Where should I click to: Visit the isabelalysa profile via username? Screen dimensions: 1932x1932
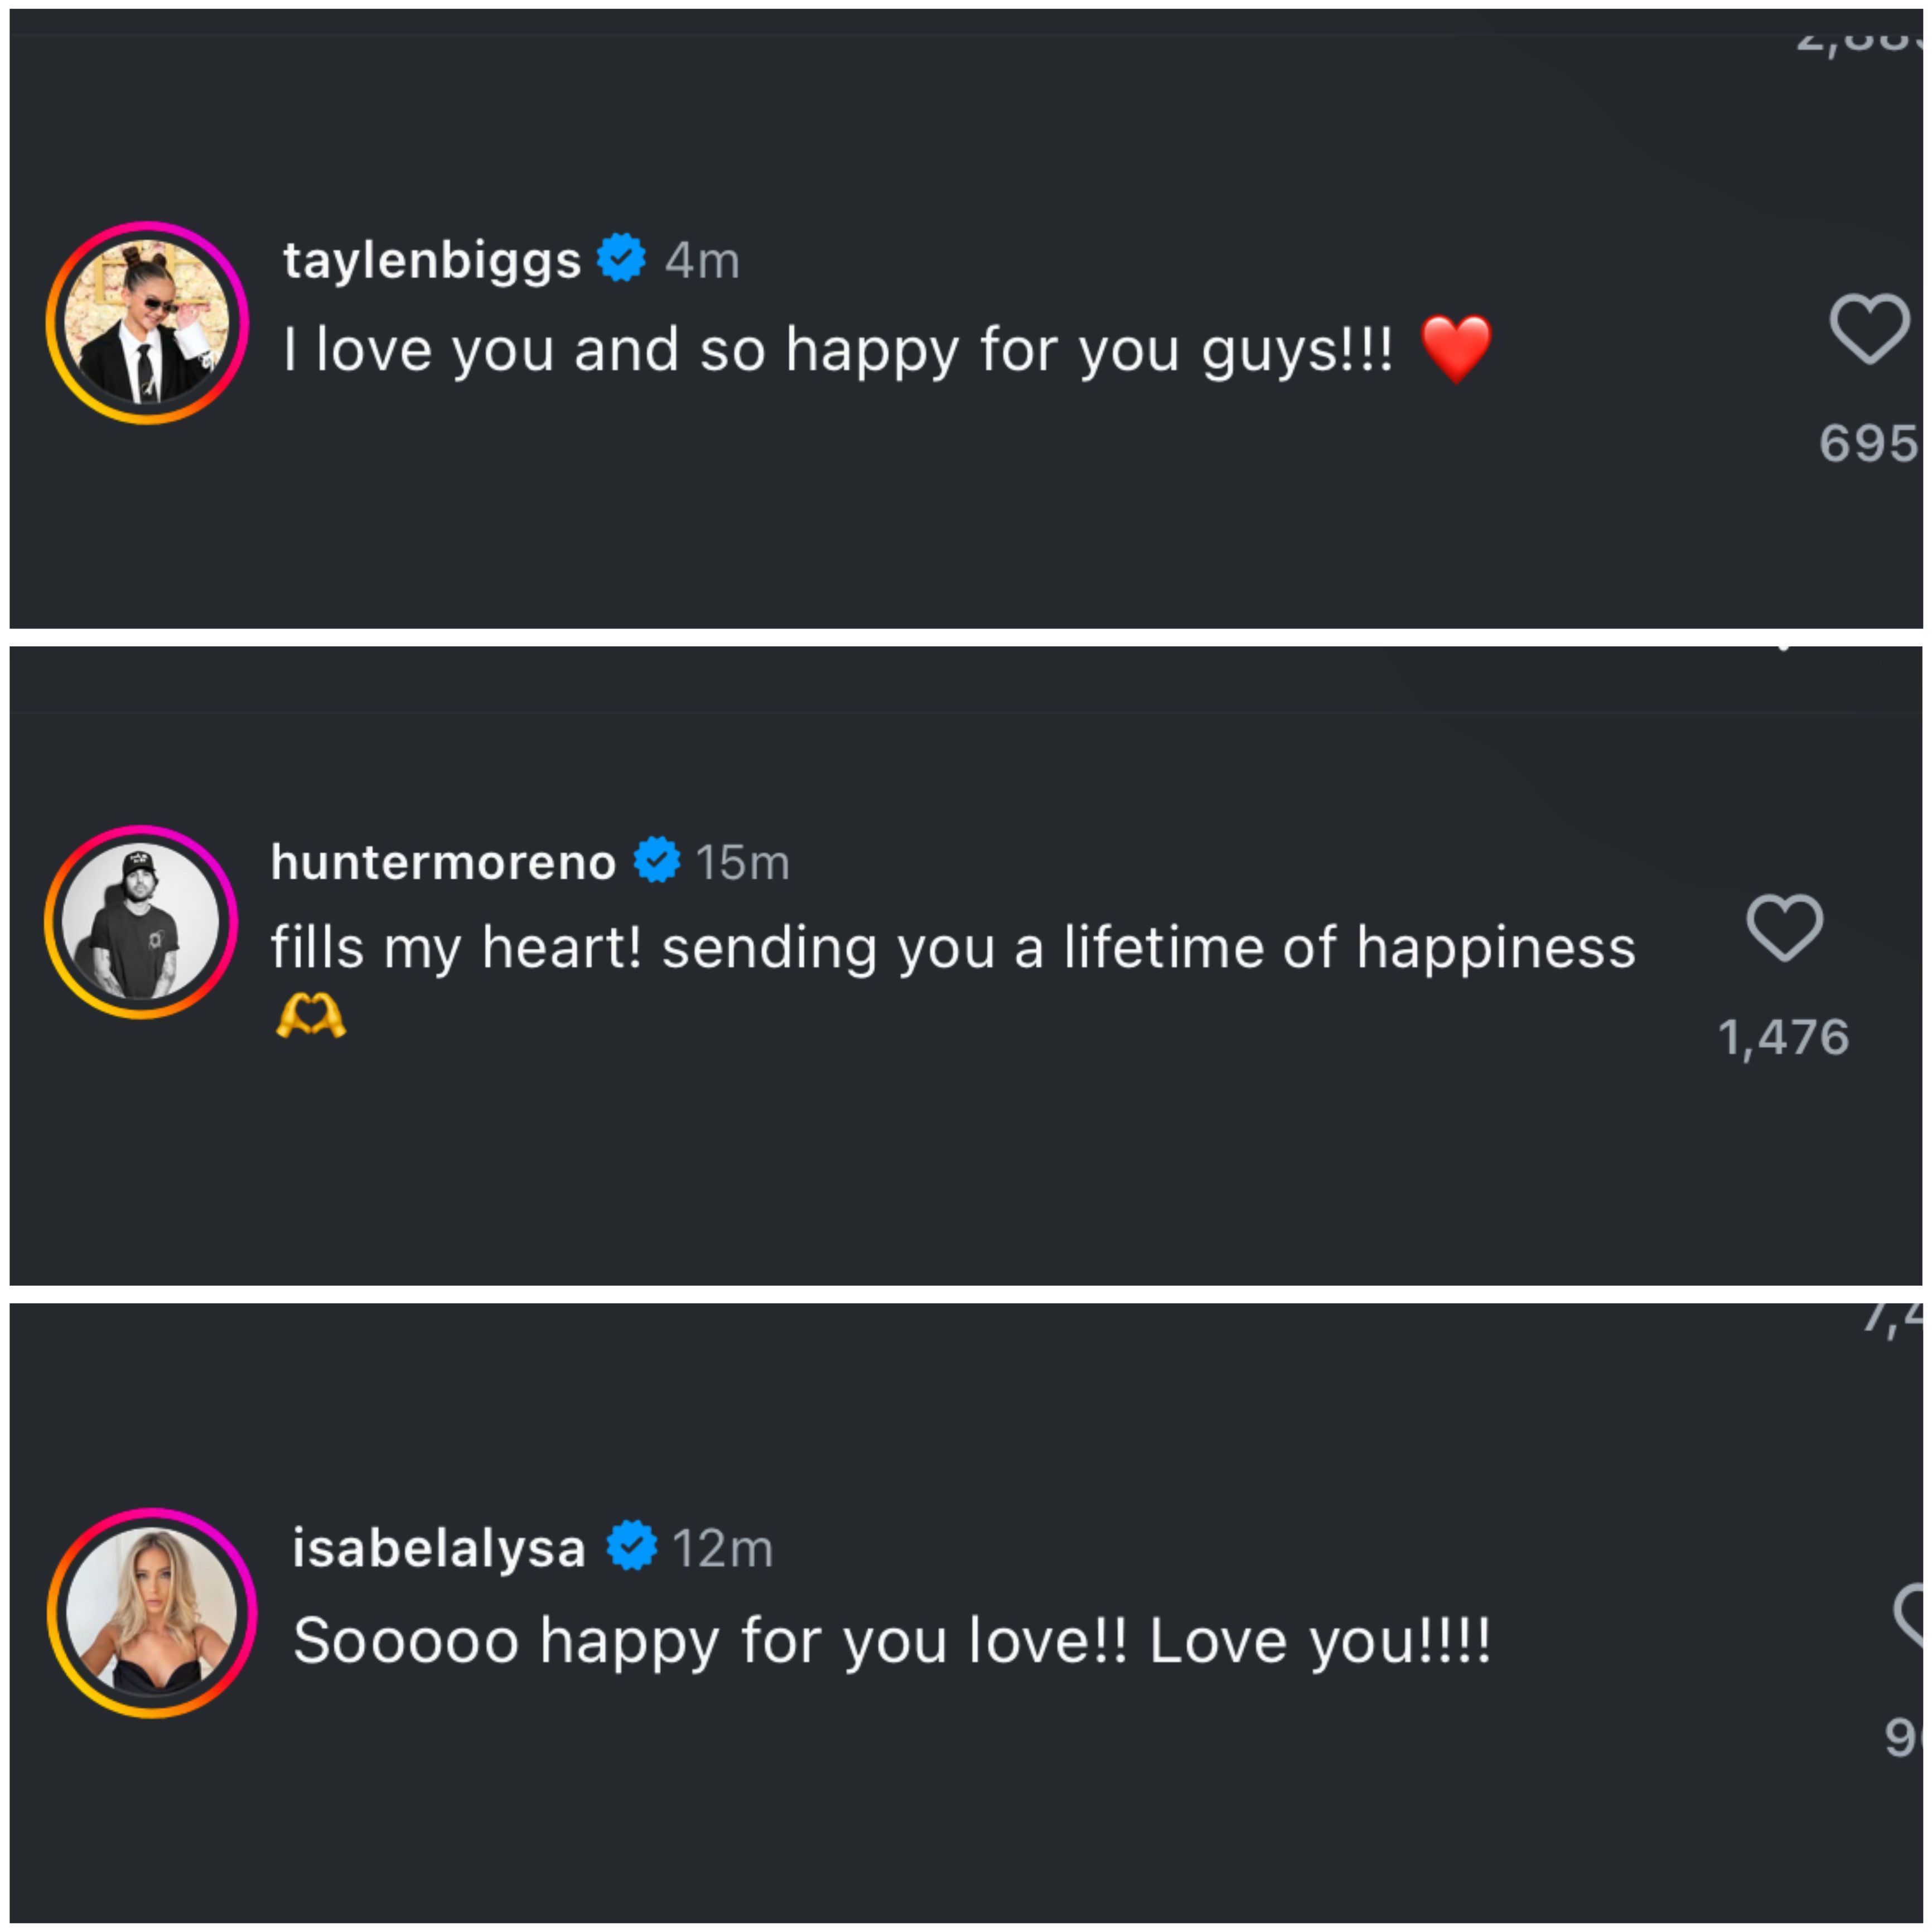(438, 1548)
